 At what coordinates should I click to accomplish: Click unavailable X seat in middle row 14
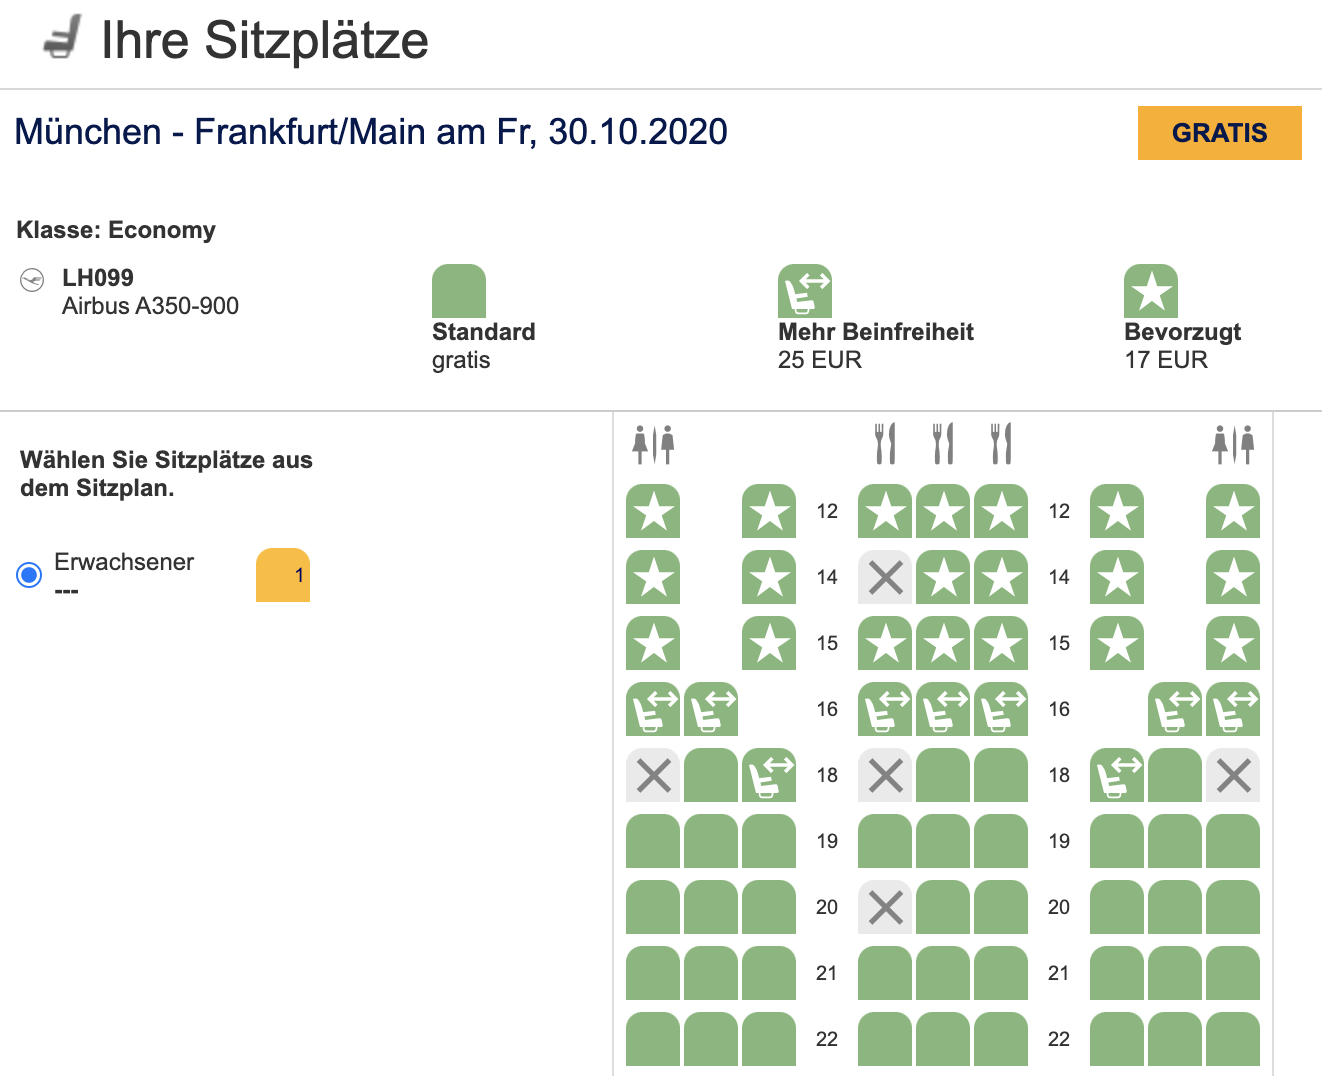click(x=885, y=578)
